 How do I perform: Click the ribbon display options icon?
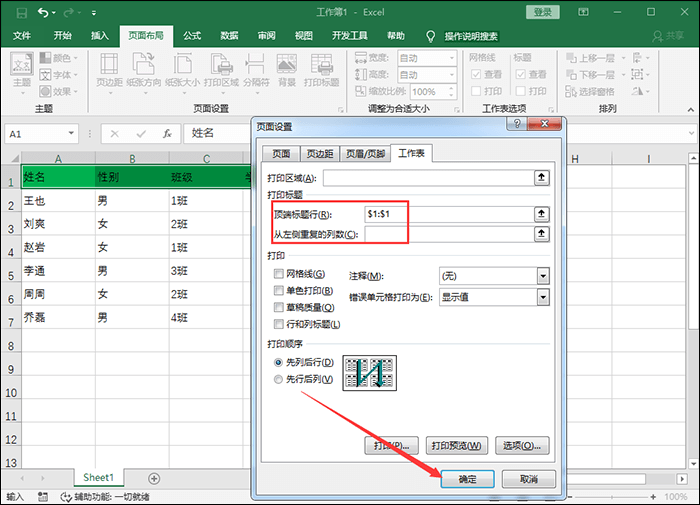583,12
